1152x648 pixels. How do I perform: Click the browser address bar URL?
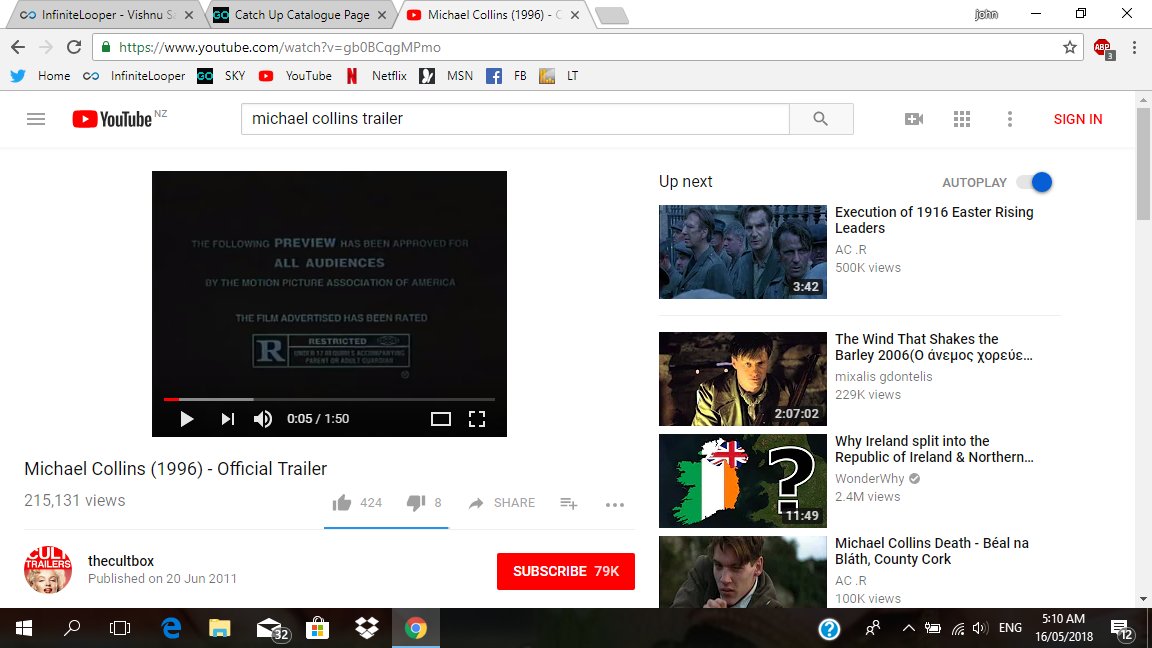click(279, 47)
